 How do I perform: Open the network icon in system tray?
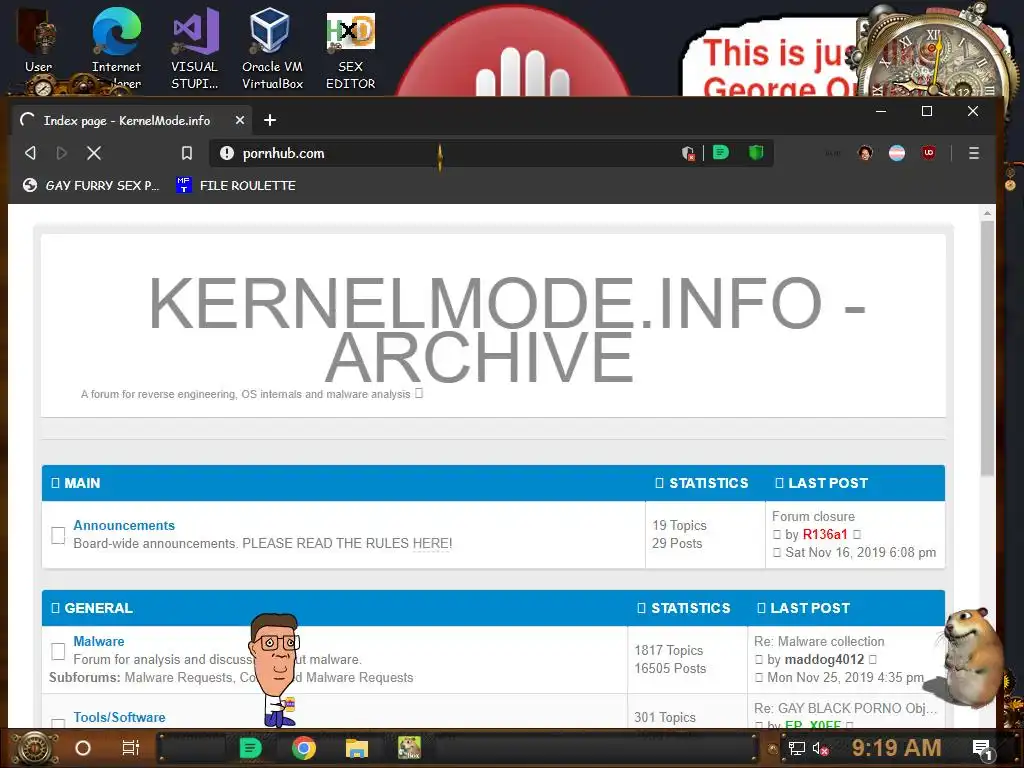[x=796, y=748]
